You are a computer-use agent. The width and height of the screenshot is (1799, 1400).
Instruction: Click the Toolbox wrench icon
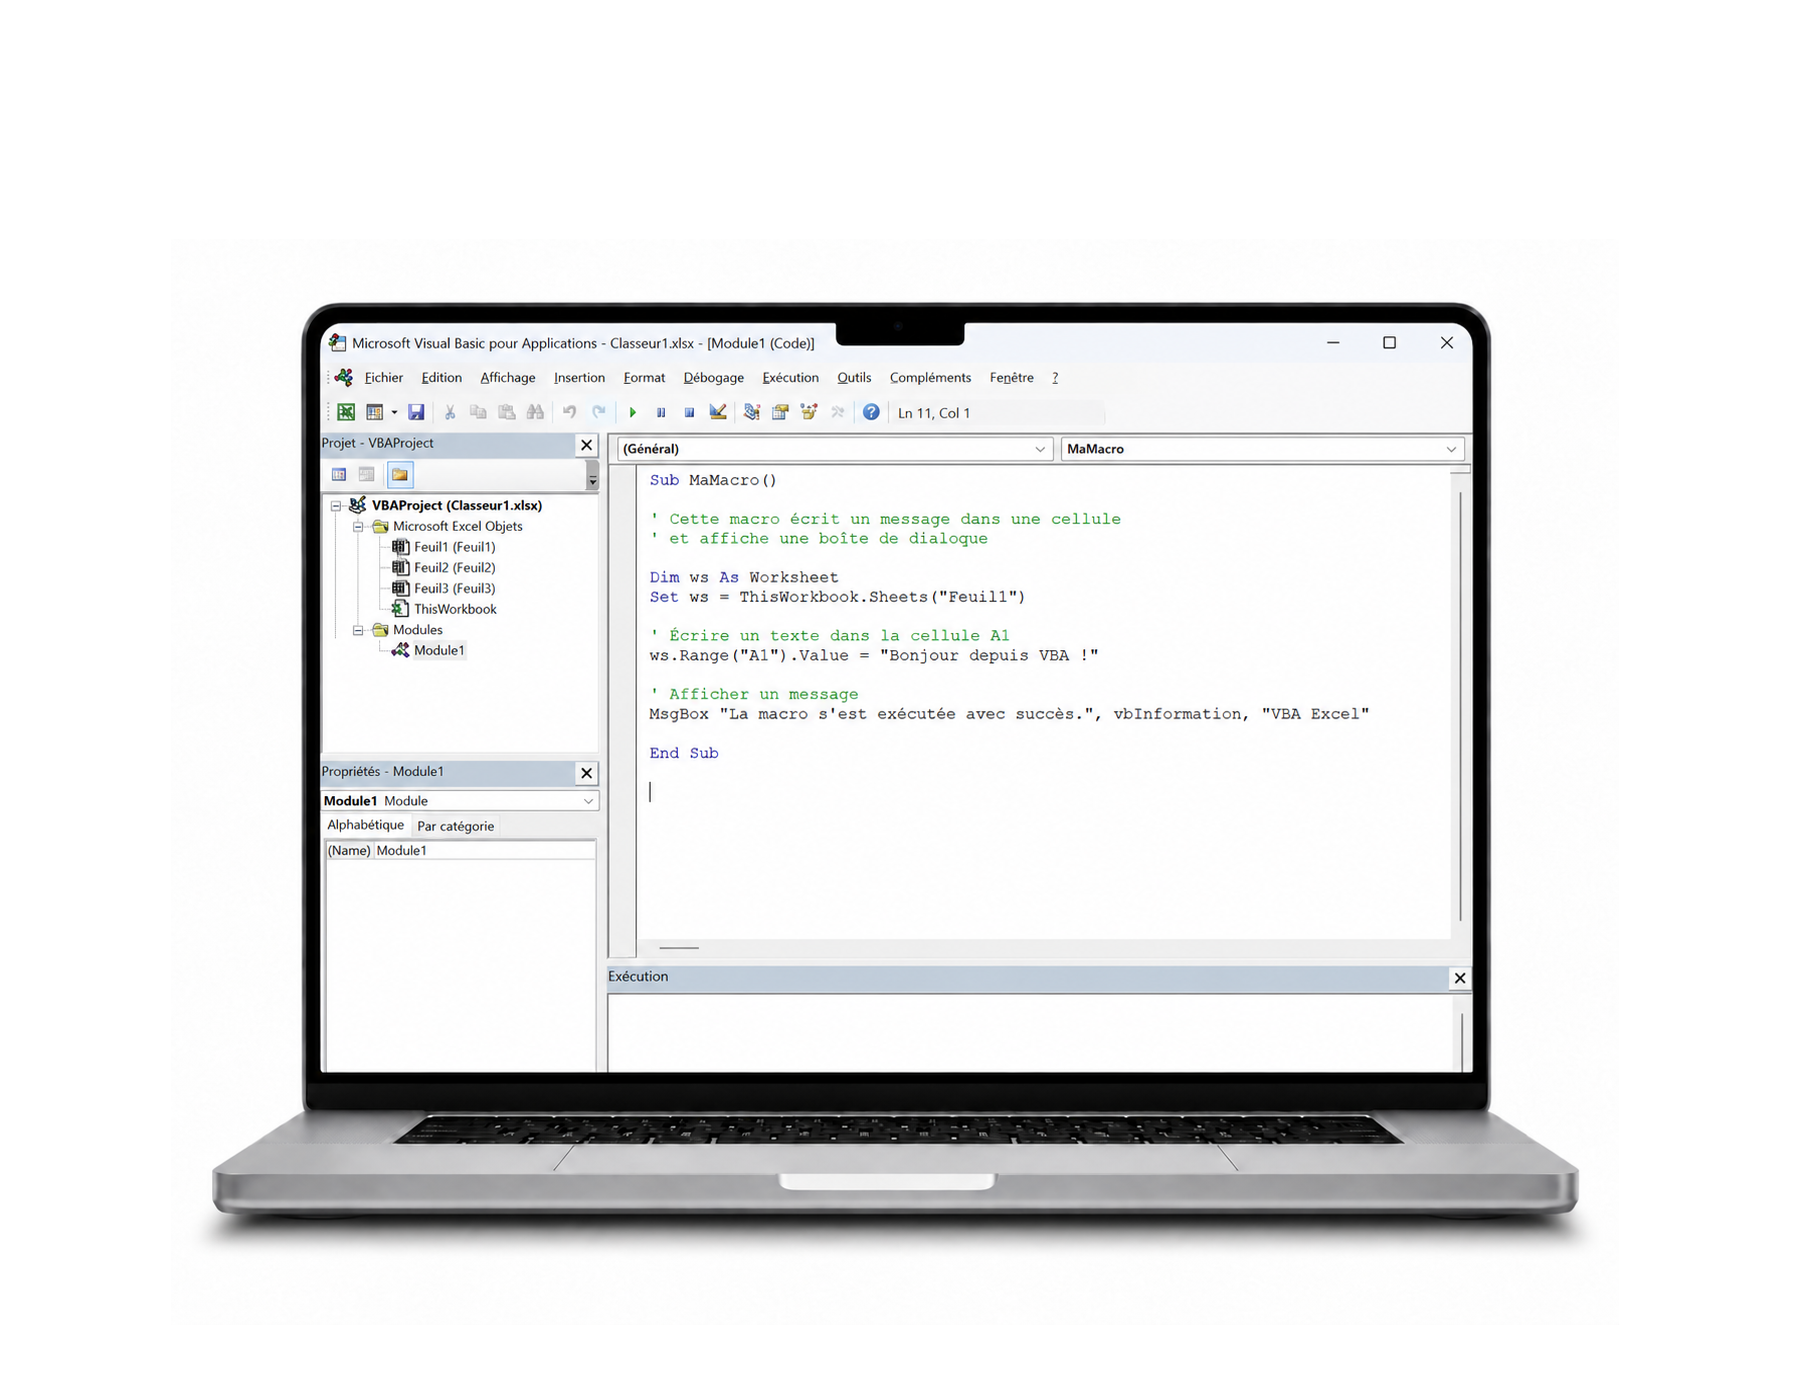(x=838, y=412)
